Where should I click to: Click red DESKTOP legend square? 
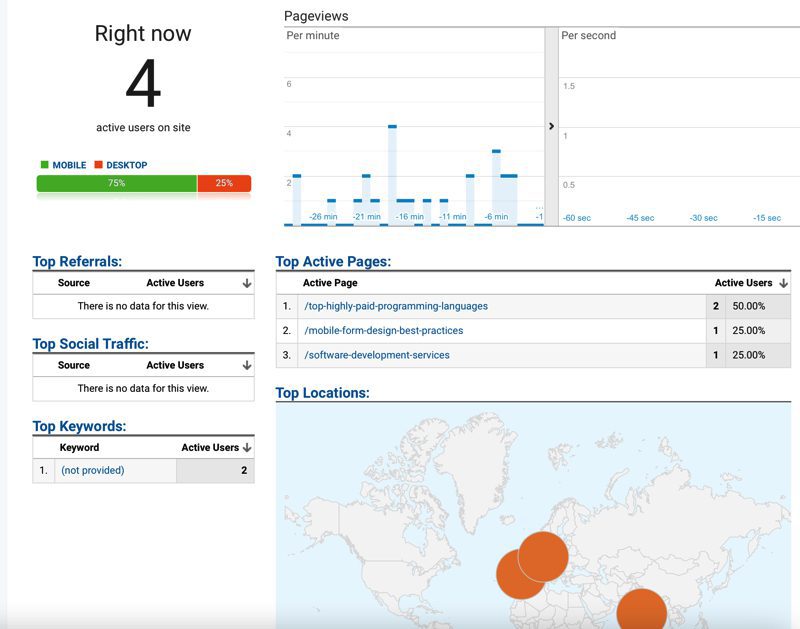point(98,165)
